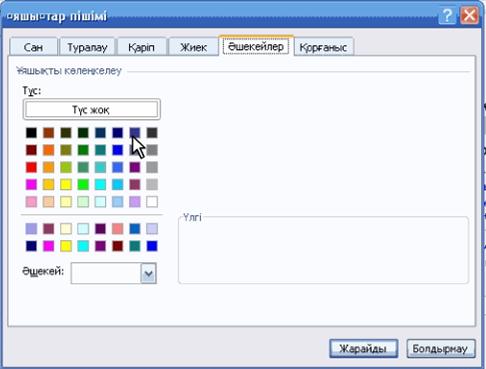Image resolution: width=486 pixels, height=369 pixels.
Task: Pick the white swatch ending fifth row
Action: (152, 202)
